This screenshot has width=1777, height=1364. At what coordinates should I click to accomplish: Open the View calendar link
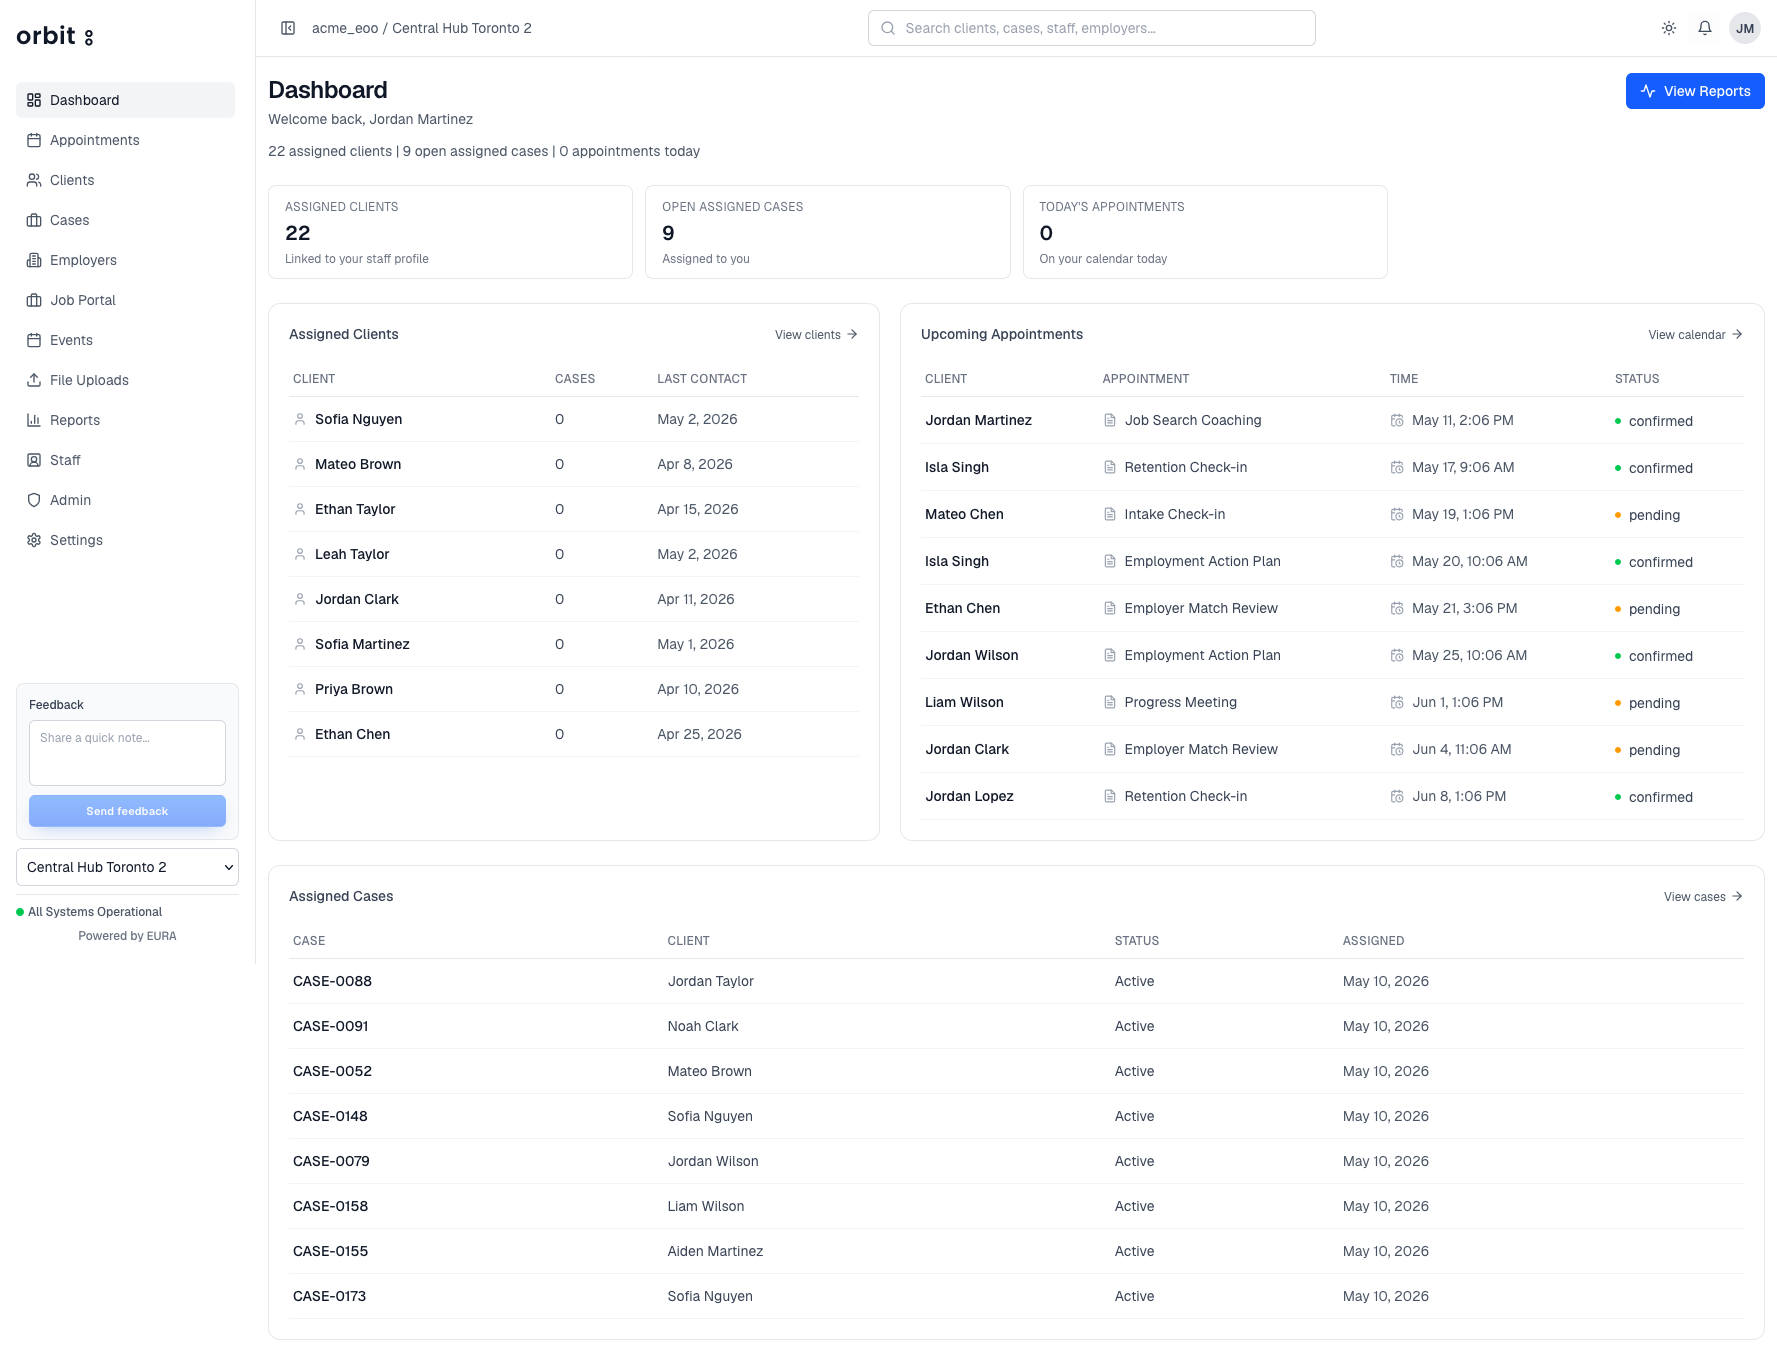1695,334
